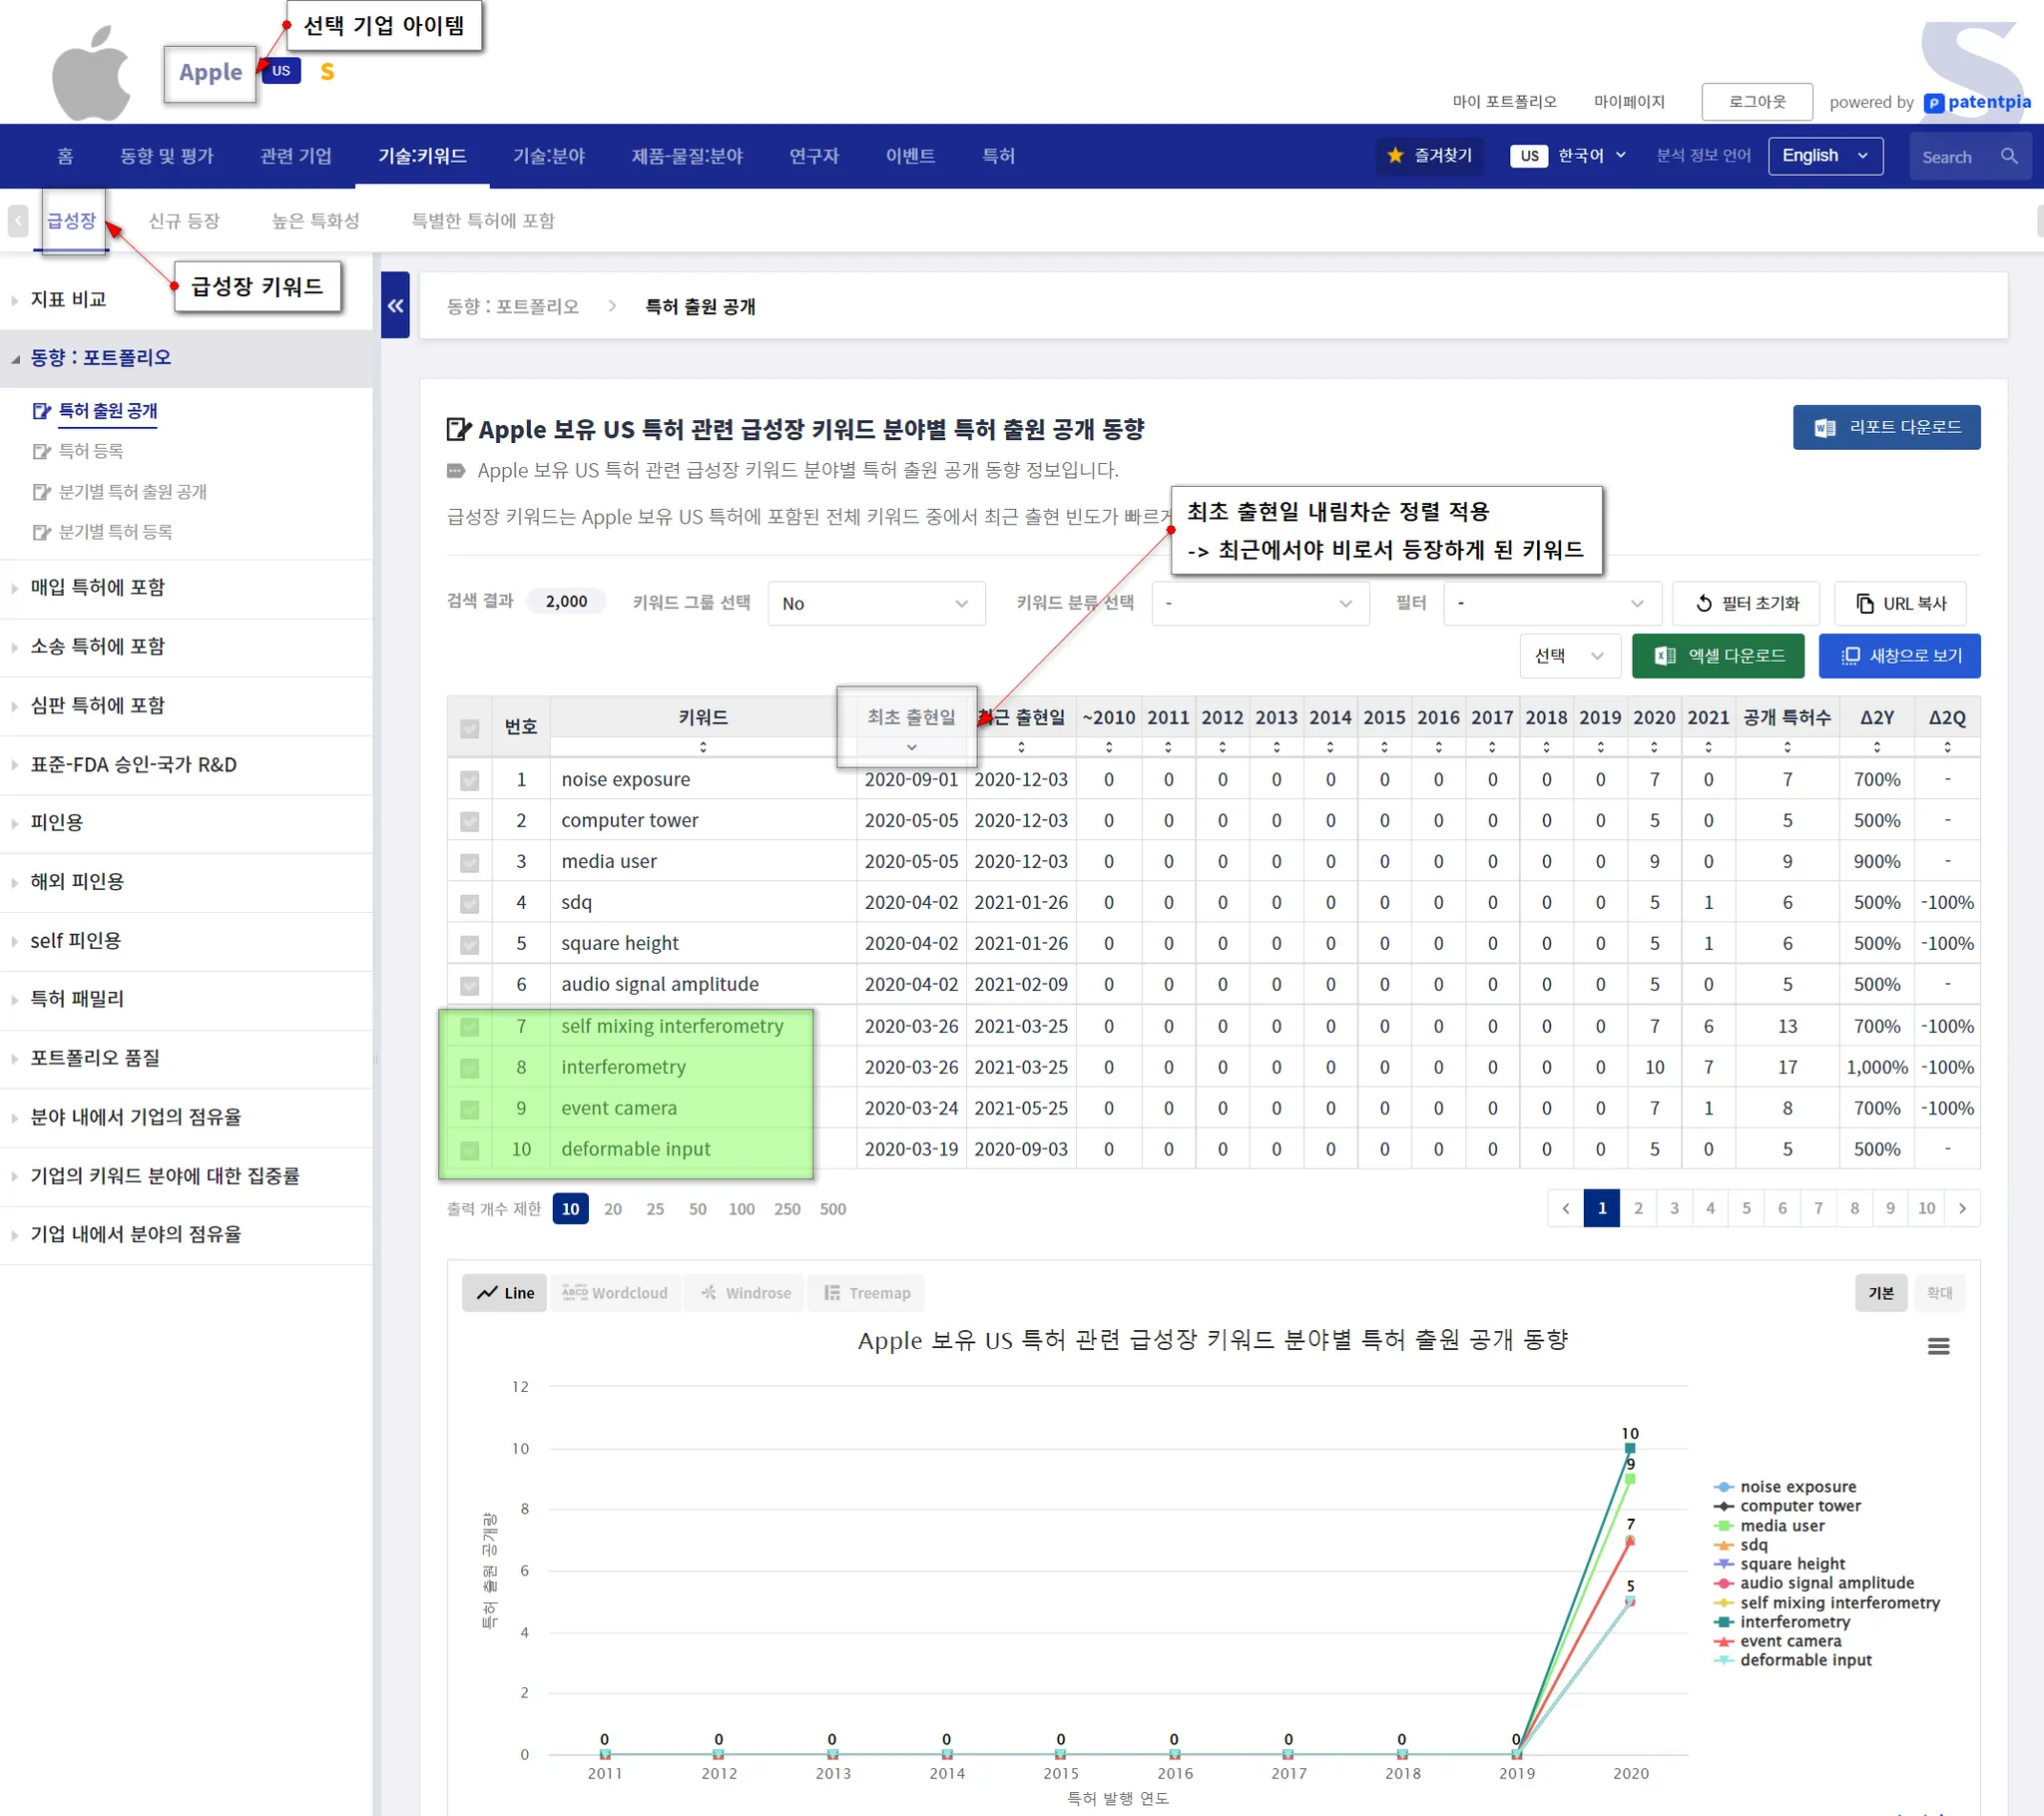Click the 로그아웃 button
This screenshot has width=2044, height=1816.
point(1756,101)
